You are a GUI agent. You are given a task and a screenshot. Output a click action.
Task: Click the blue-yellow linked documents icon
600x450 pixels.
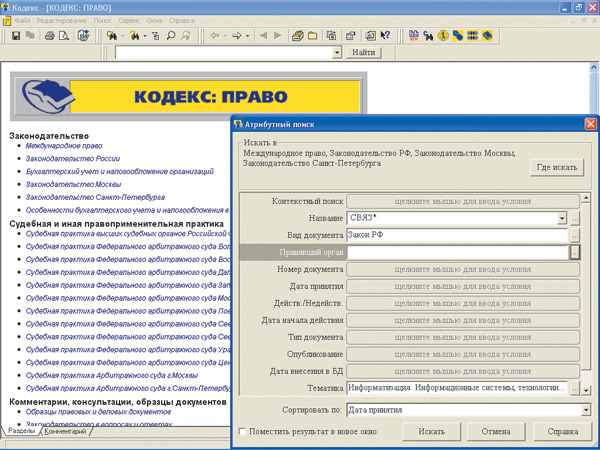coord(458,36)
